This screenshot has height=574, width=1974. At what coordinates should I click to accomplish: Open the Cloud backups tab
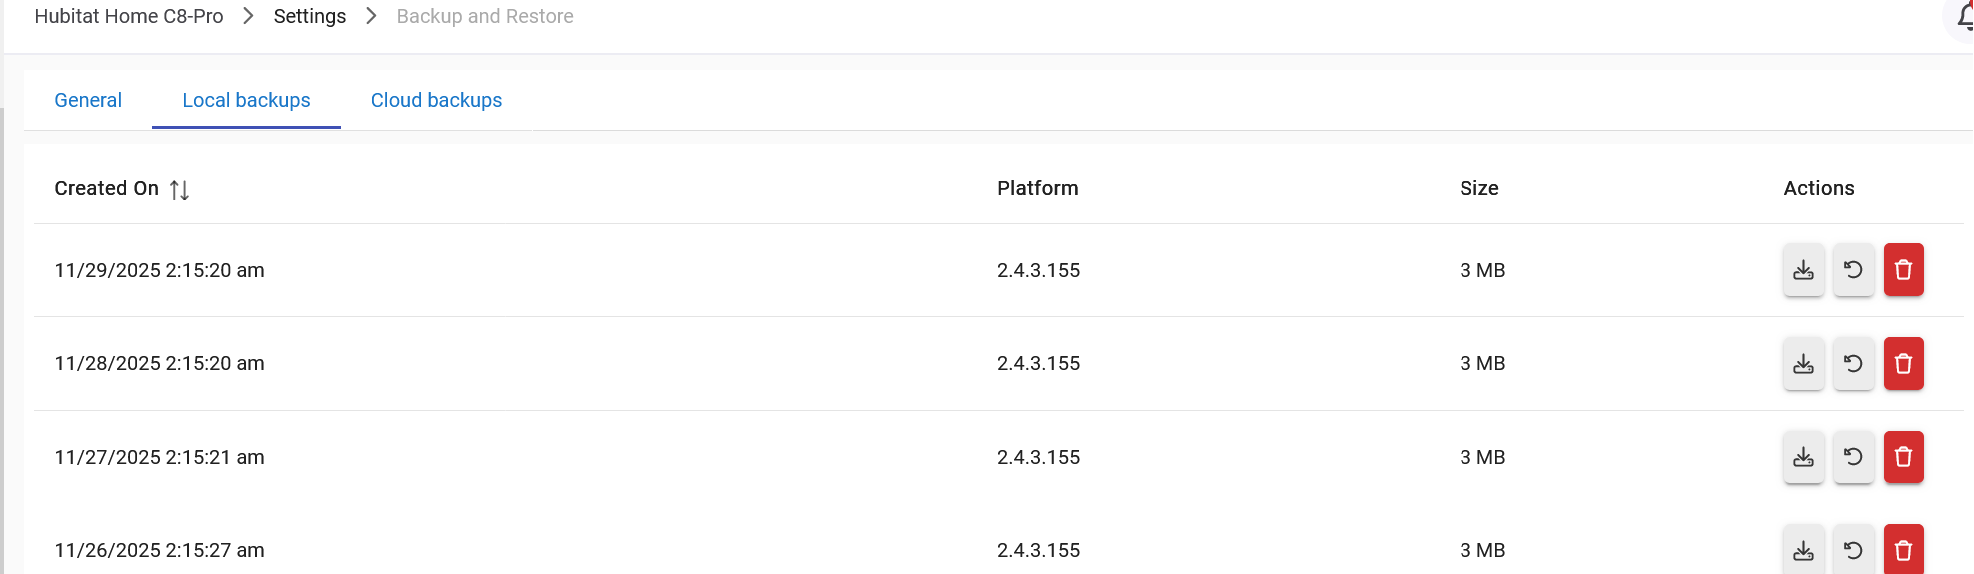[x=436, y=100]
